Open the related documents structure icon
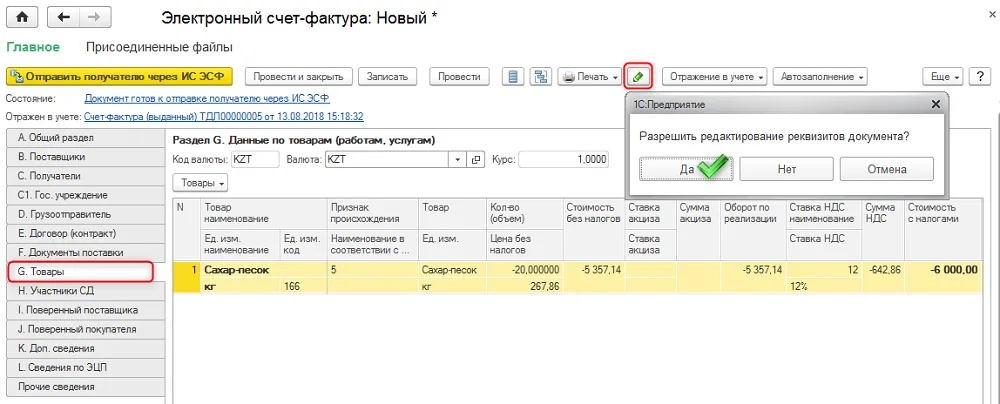 click(x=541, y=77)
